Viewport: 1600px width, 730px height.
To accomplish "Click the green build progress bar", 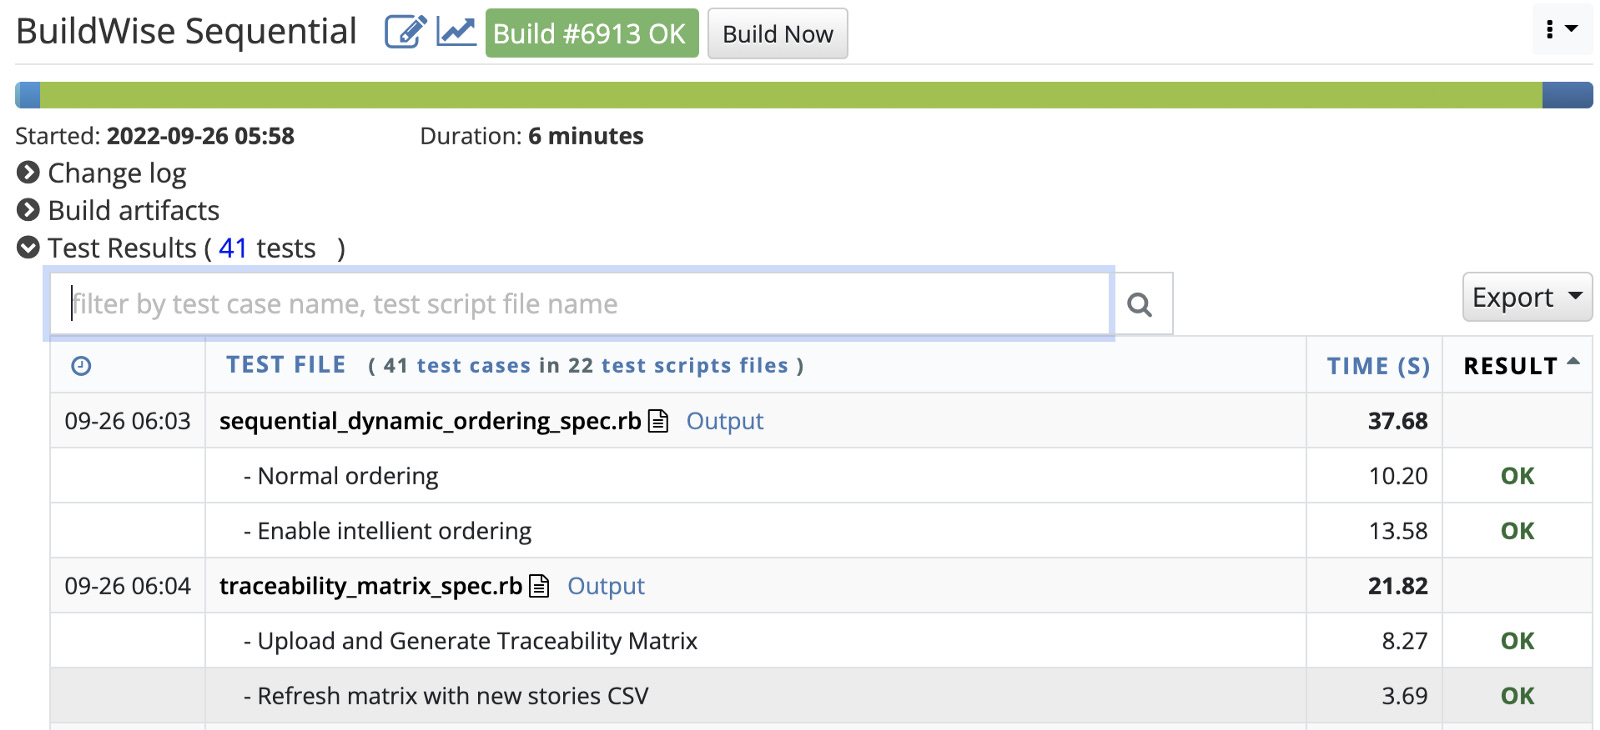I will 790,95.
